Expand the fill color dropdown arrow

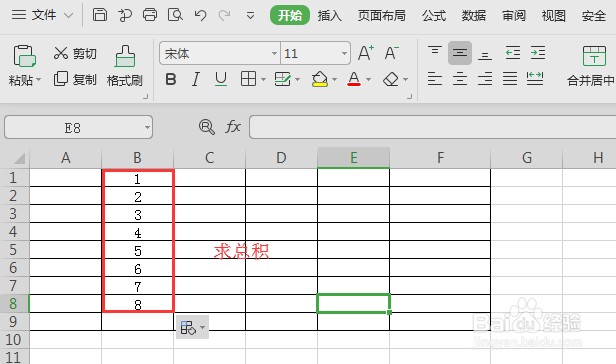point(334,80)
